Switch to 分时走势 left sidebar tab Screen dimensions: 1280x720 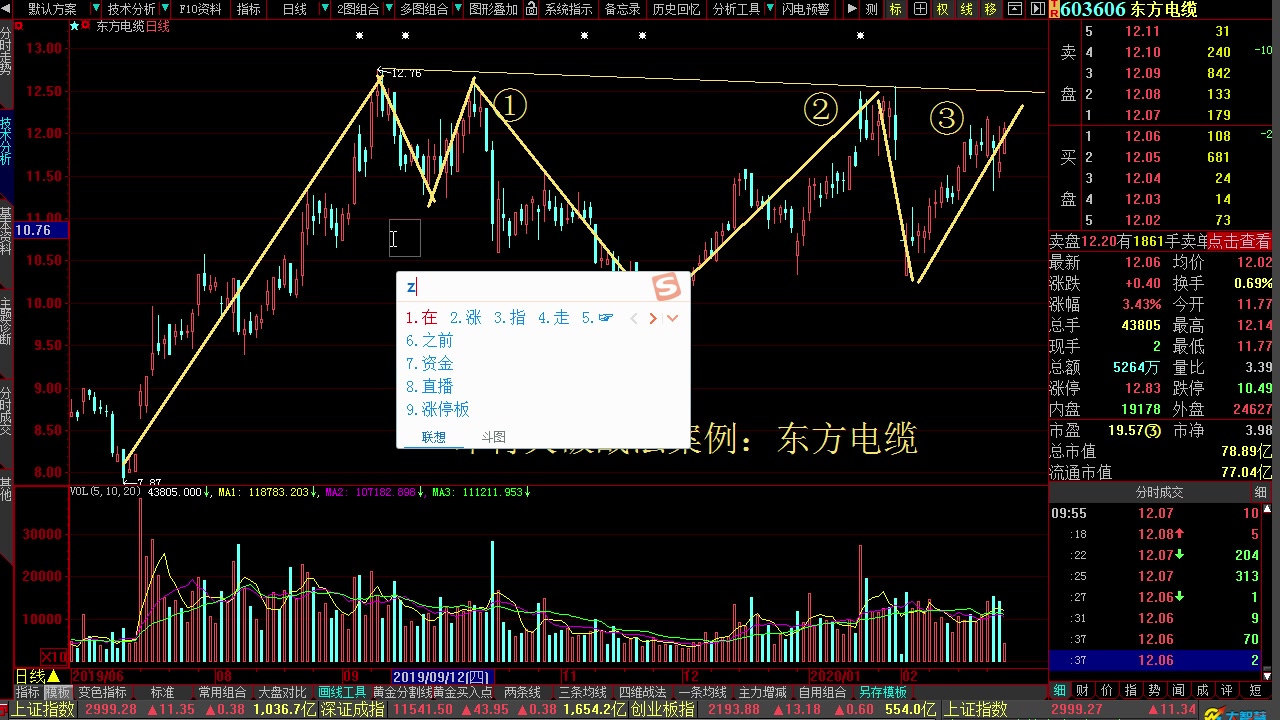point(6,51)
